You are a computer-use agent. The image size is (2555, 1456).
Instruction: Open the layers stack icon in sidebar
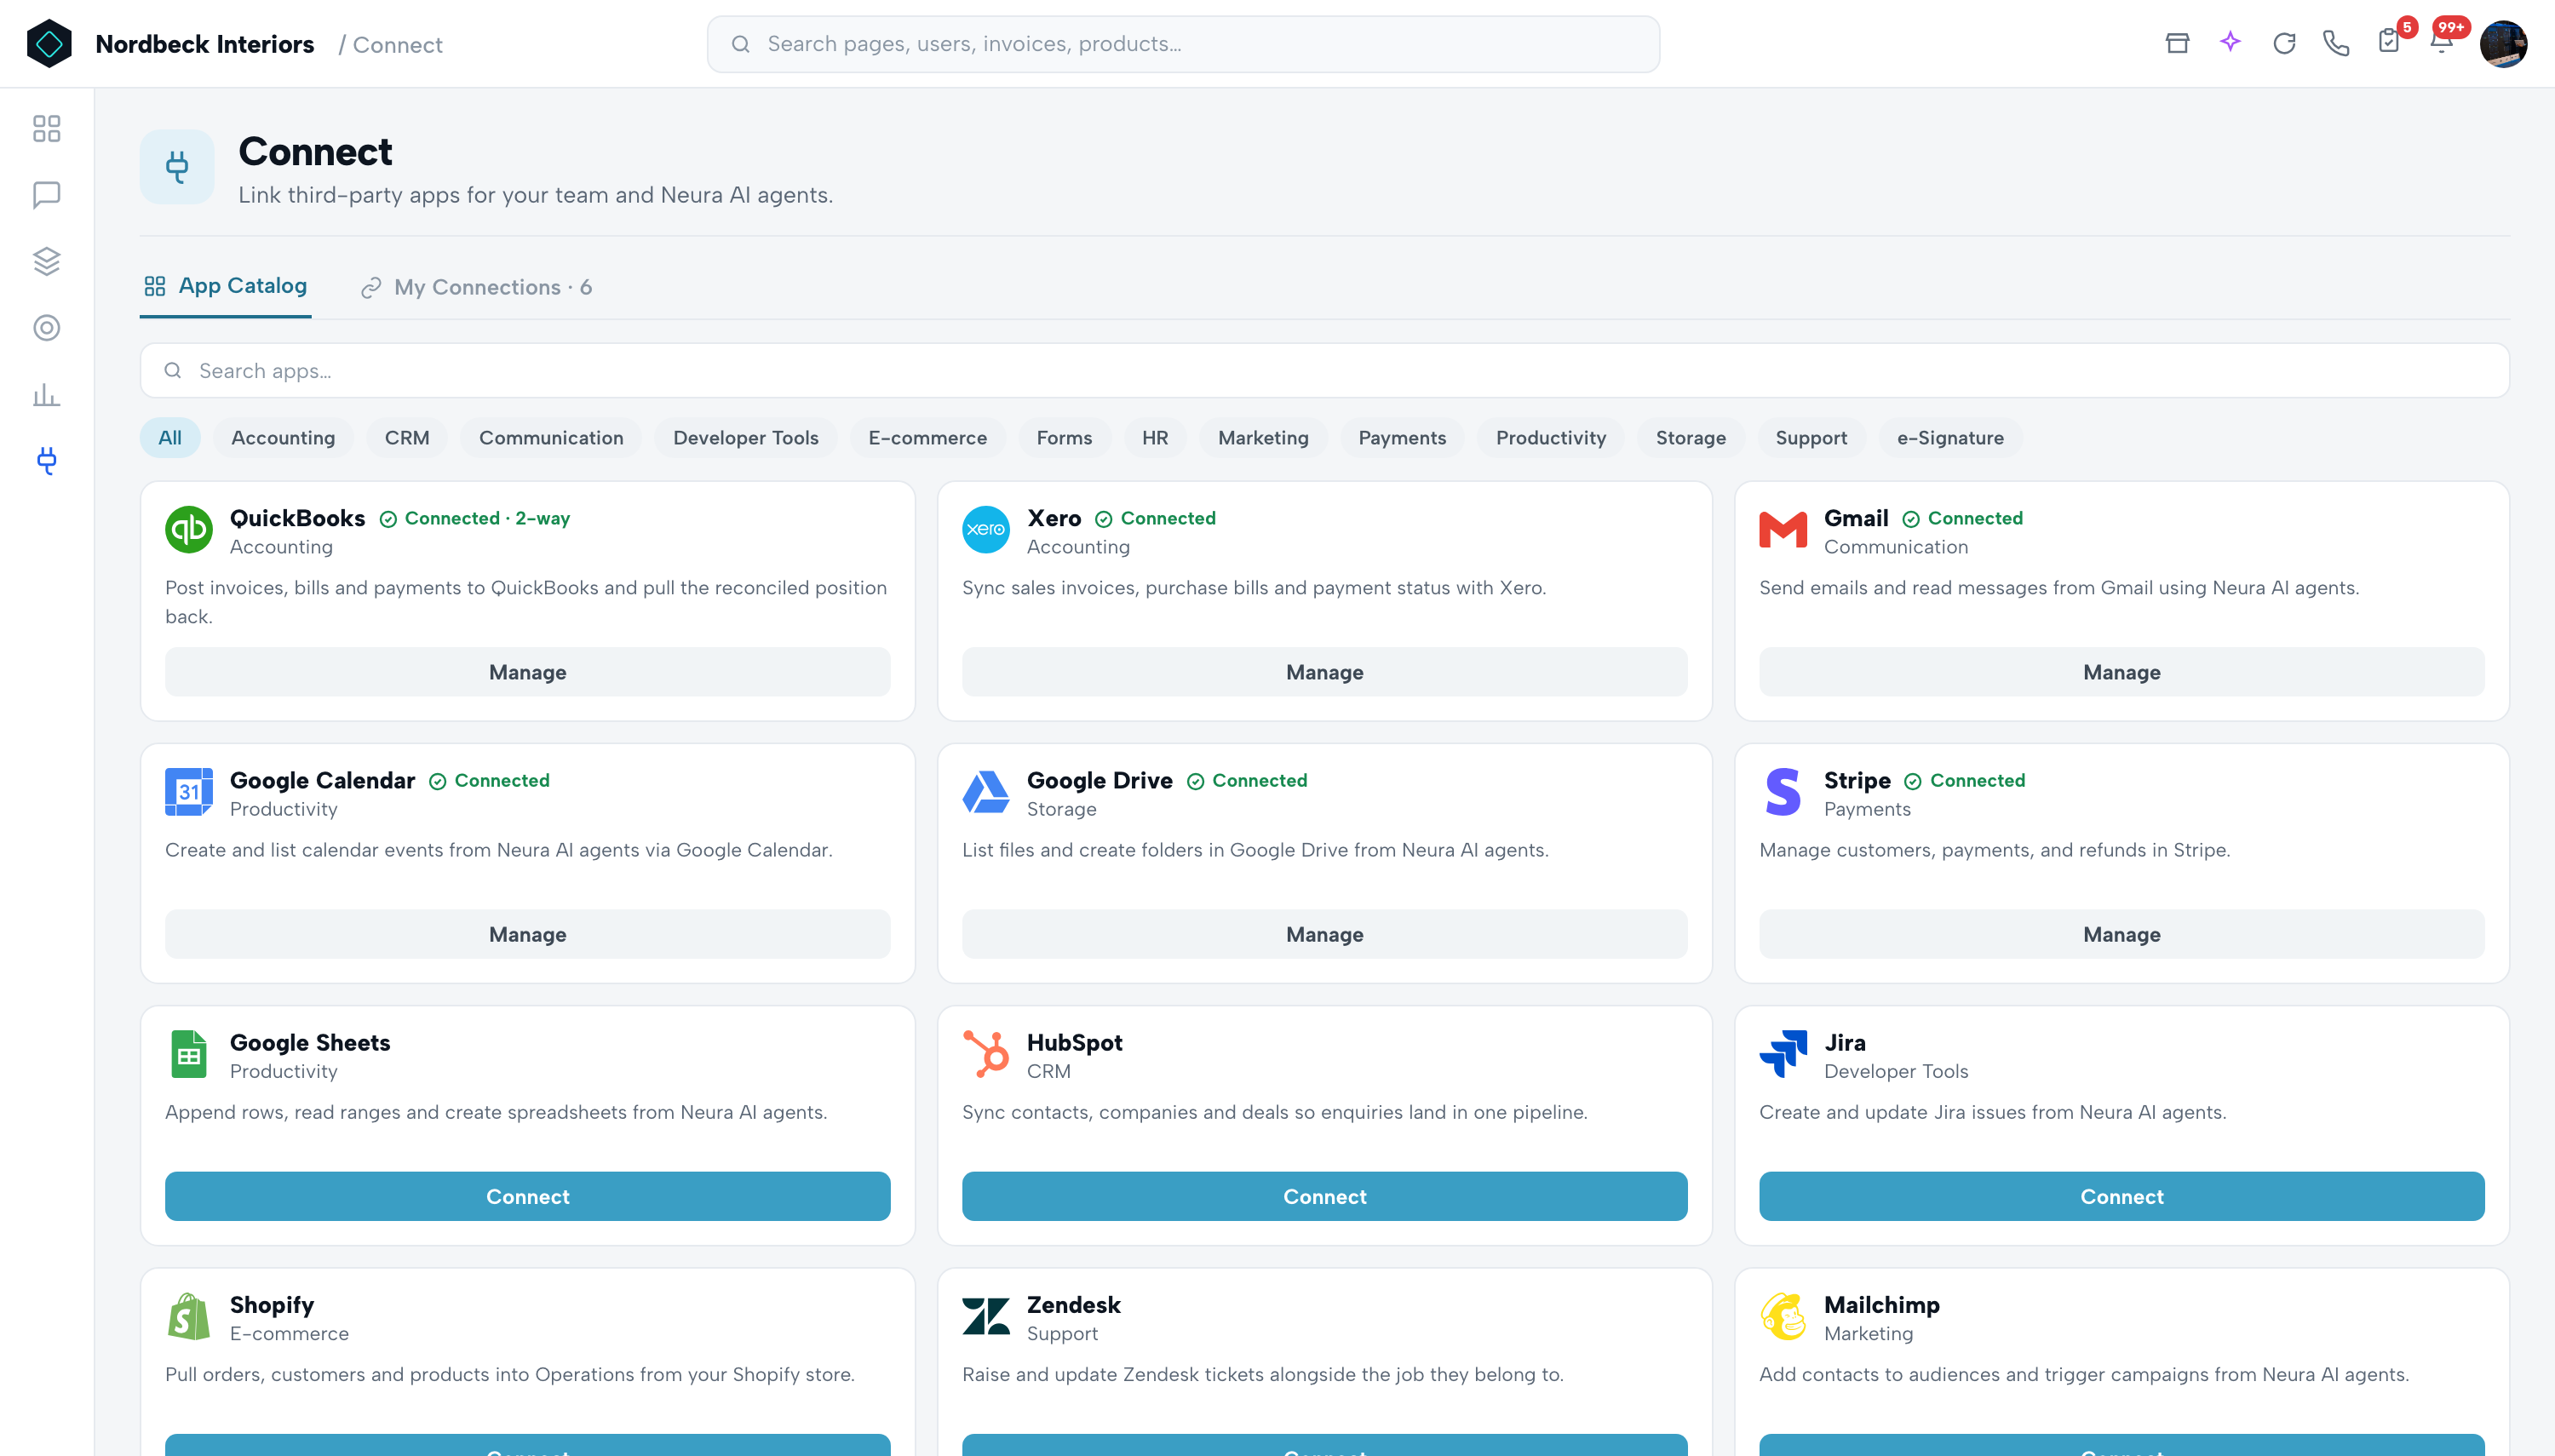[x=47, y=261]
